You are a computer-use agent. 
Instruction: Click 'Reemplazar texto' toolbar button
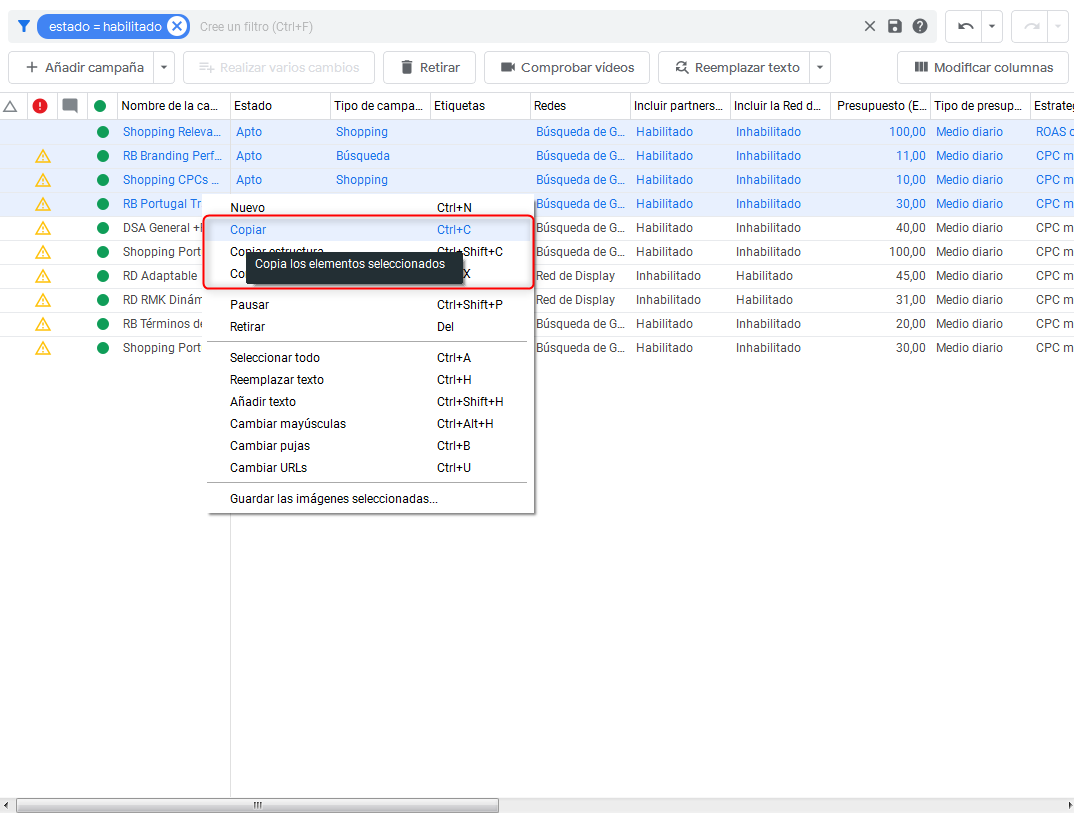[x=734, y=68]
